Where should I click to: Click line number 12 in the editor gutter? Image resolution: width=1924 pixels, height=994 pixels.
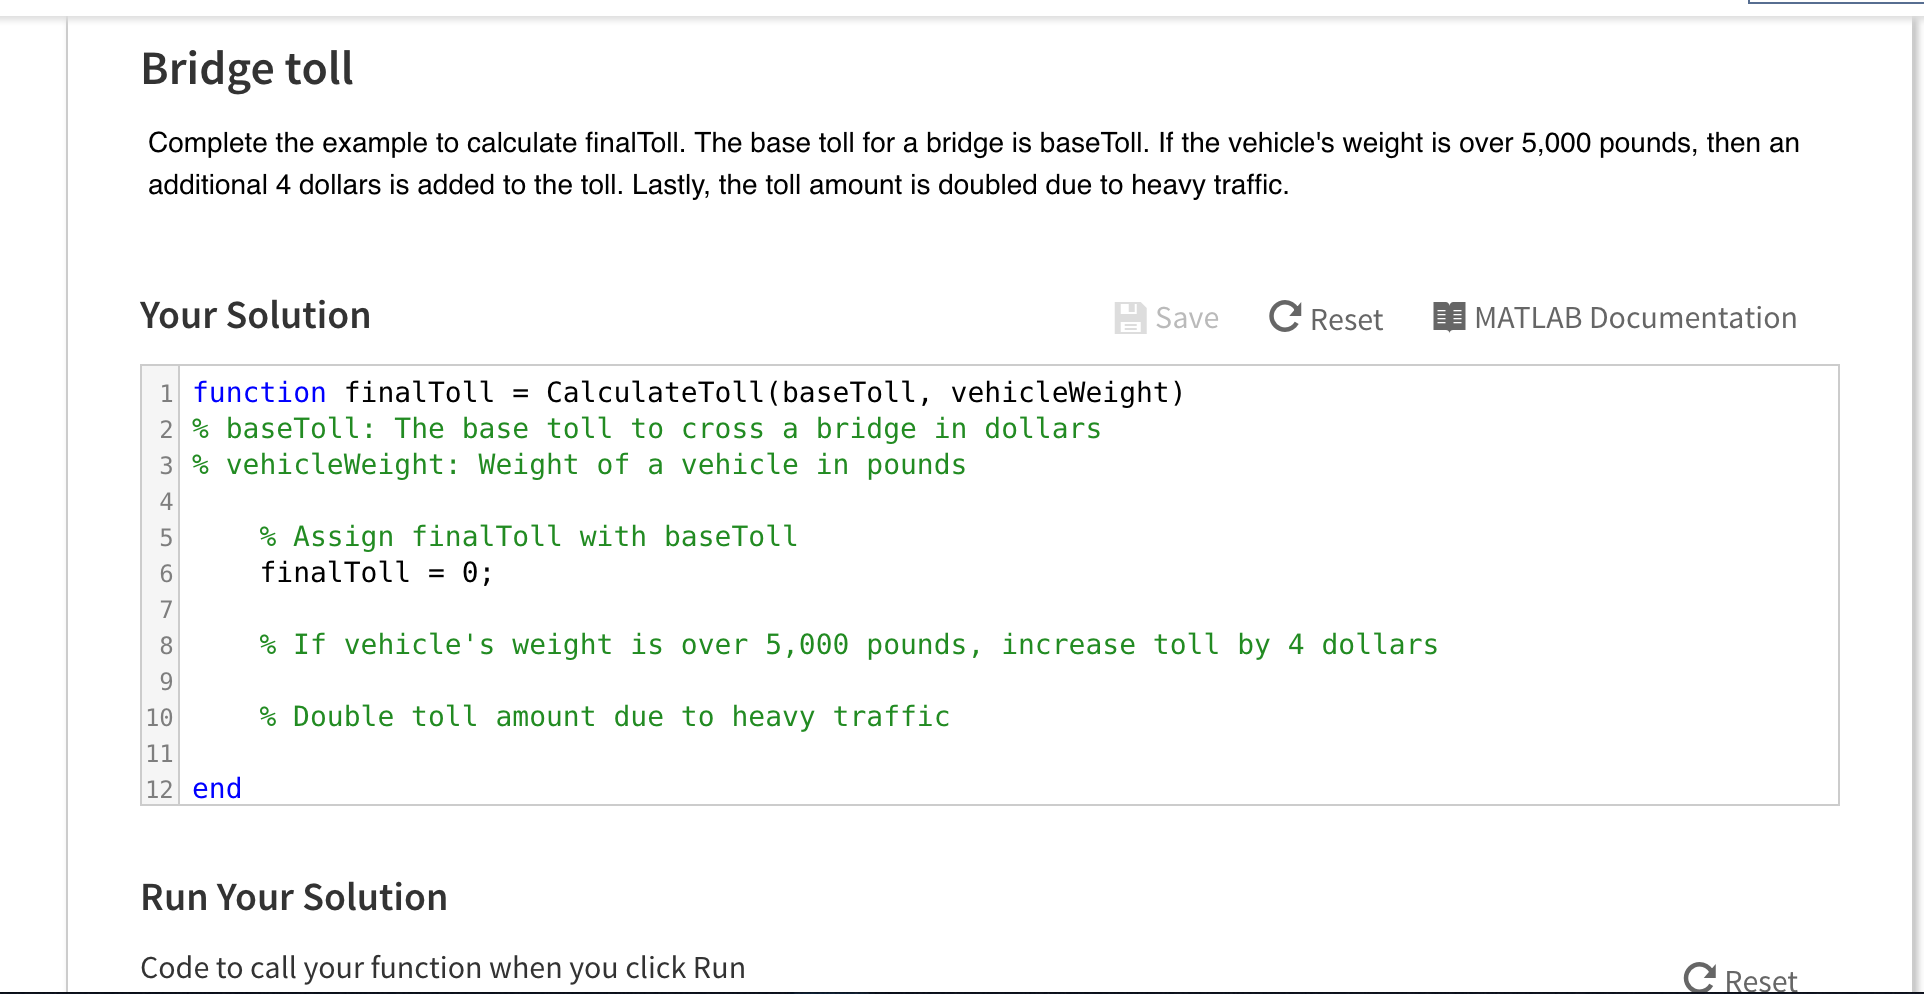[159, 789]
